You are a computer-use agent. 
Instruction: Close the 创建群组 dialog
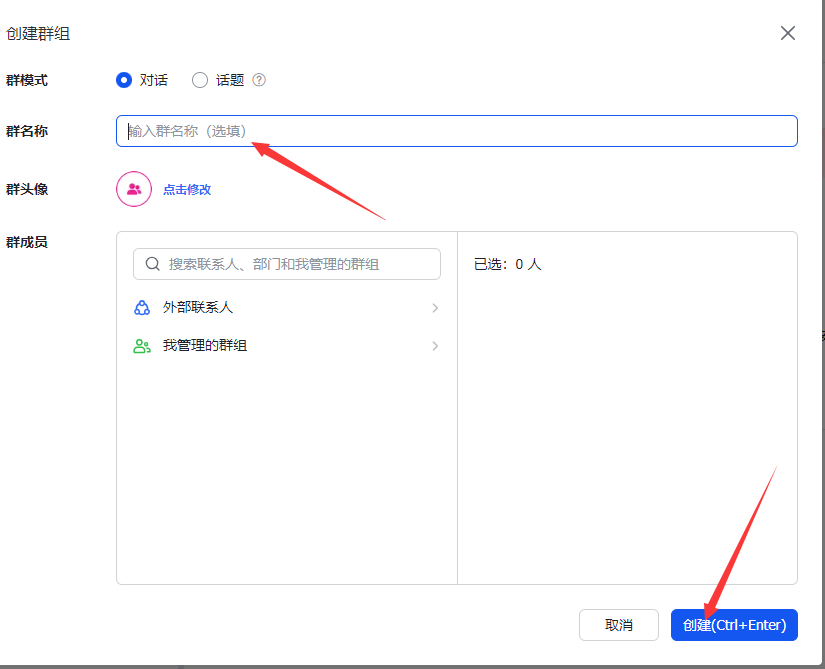pos(788,33)
